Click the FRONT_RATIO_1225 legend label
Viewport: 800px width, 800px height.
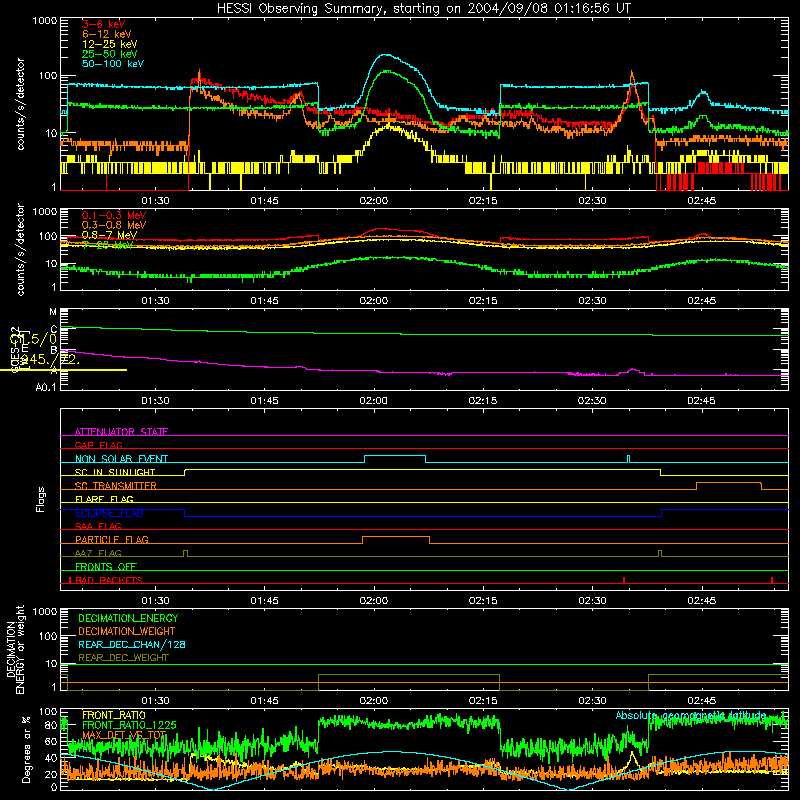(x=129, y=725)
